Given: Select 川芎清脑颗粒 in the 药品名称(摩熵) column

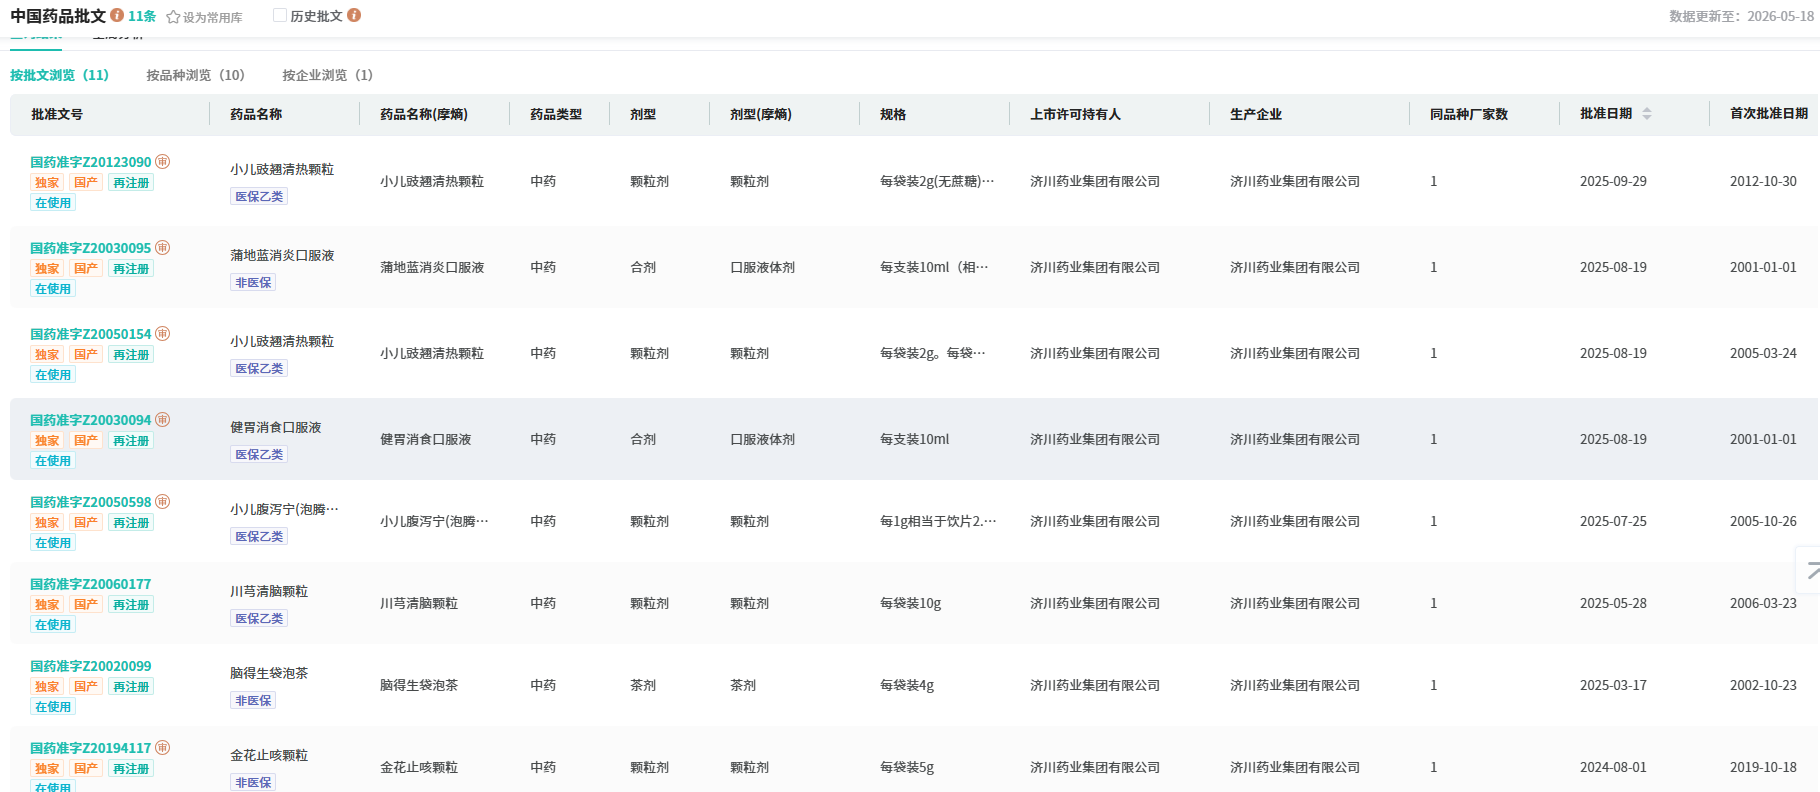Looking at the screenshot, I should (x=419, y=603).
